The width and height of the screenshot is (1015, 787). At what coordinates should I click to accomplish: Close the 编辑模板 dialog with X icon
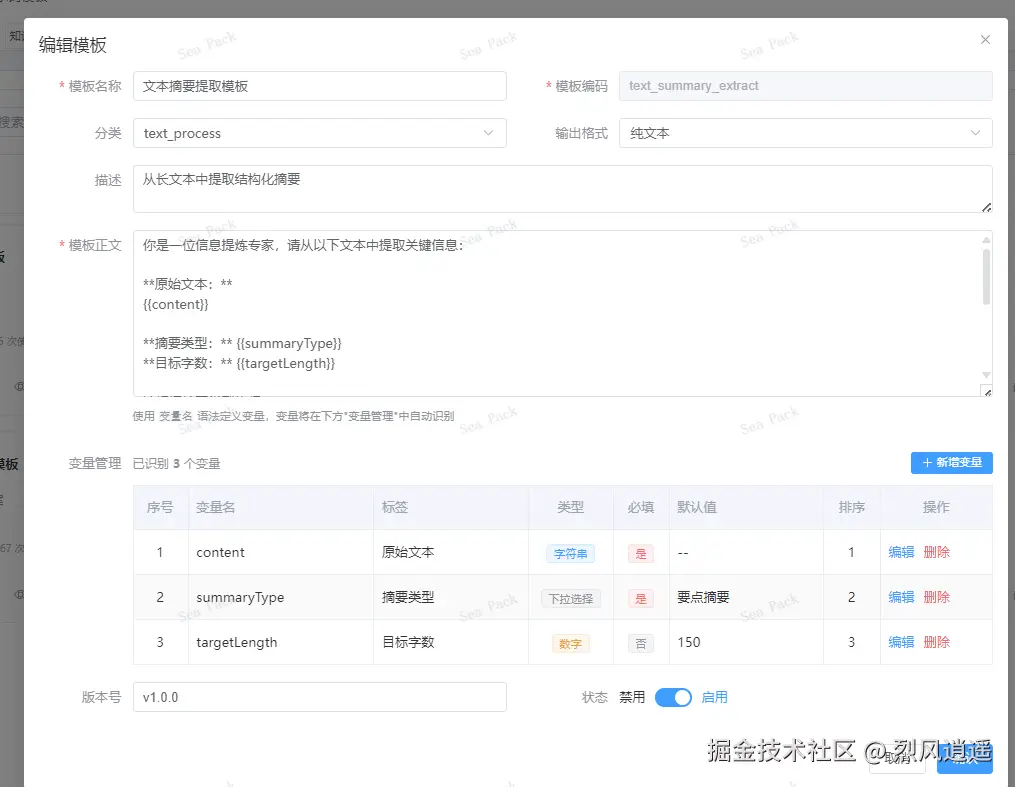[x=985, y=39]
